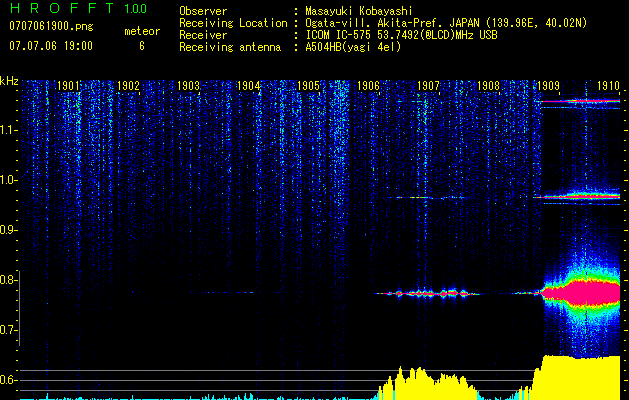The height and width of the screenshot is (400, 629).
Task: Click the 1904 time marker
Action: [x=248, y=86]
